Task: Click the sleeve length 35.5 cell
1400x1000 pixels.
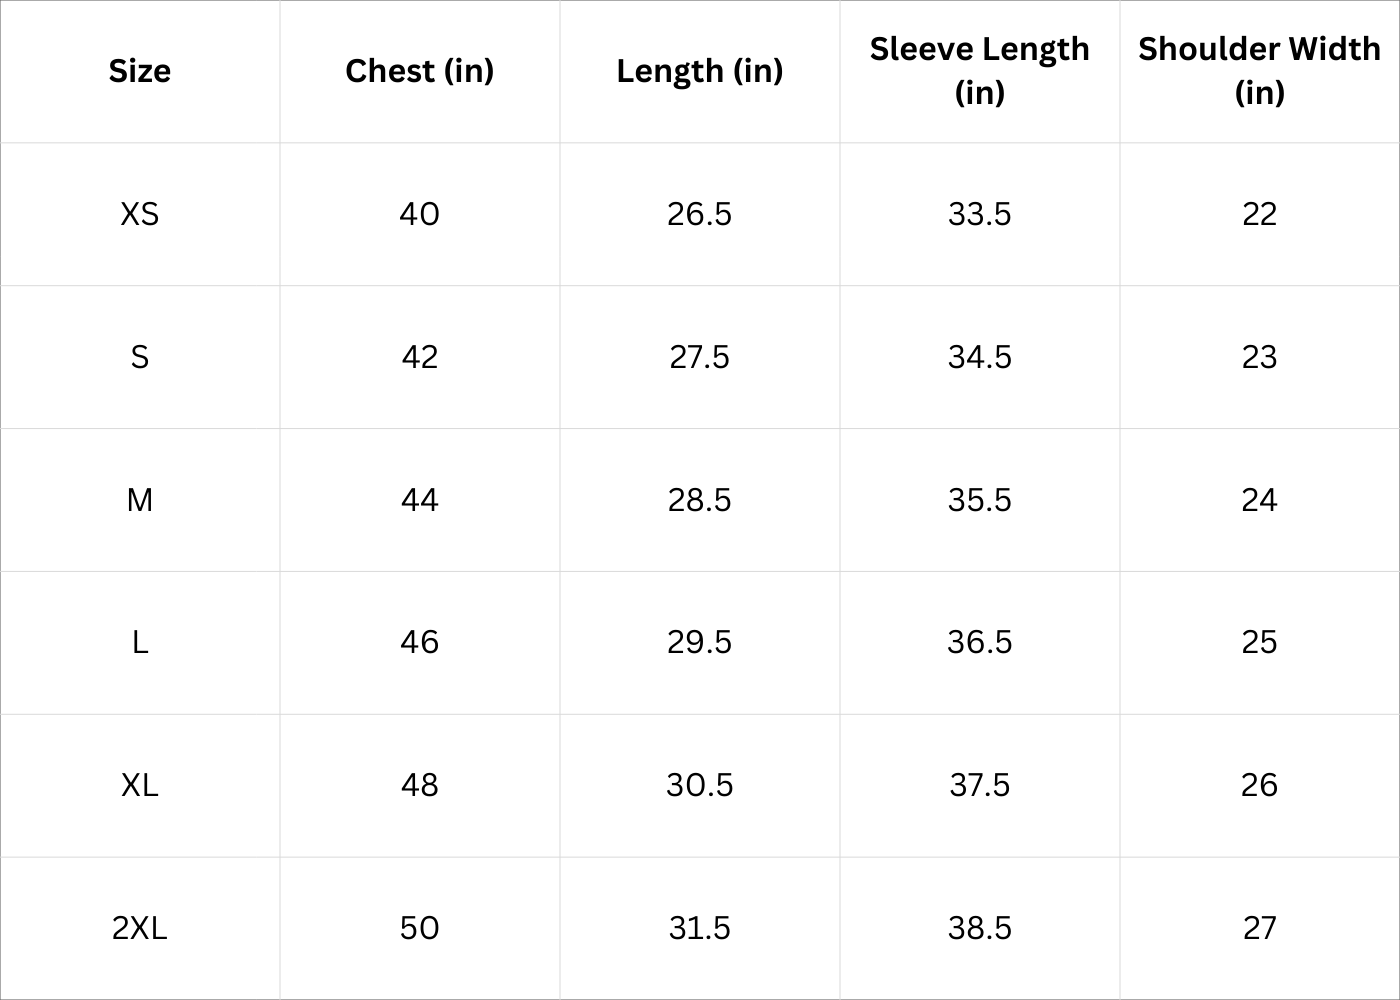Action: [980, 500]
